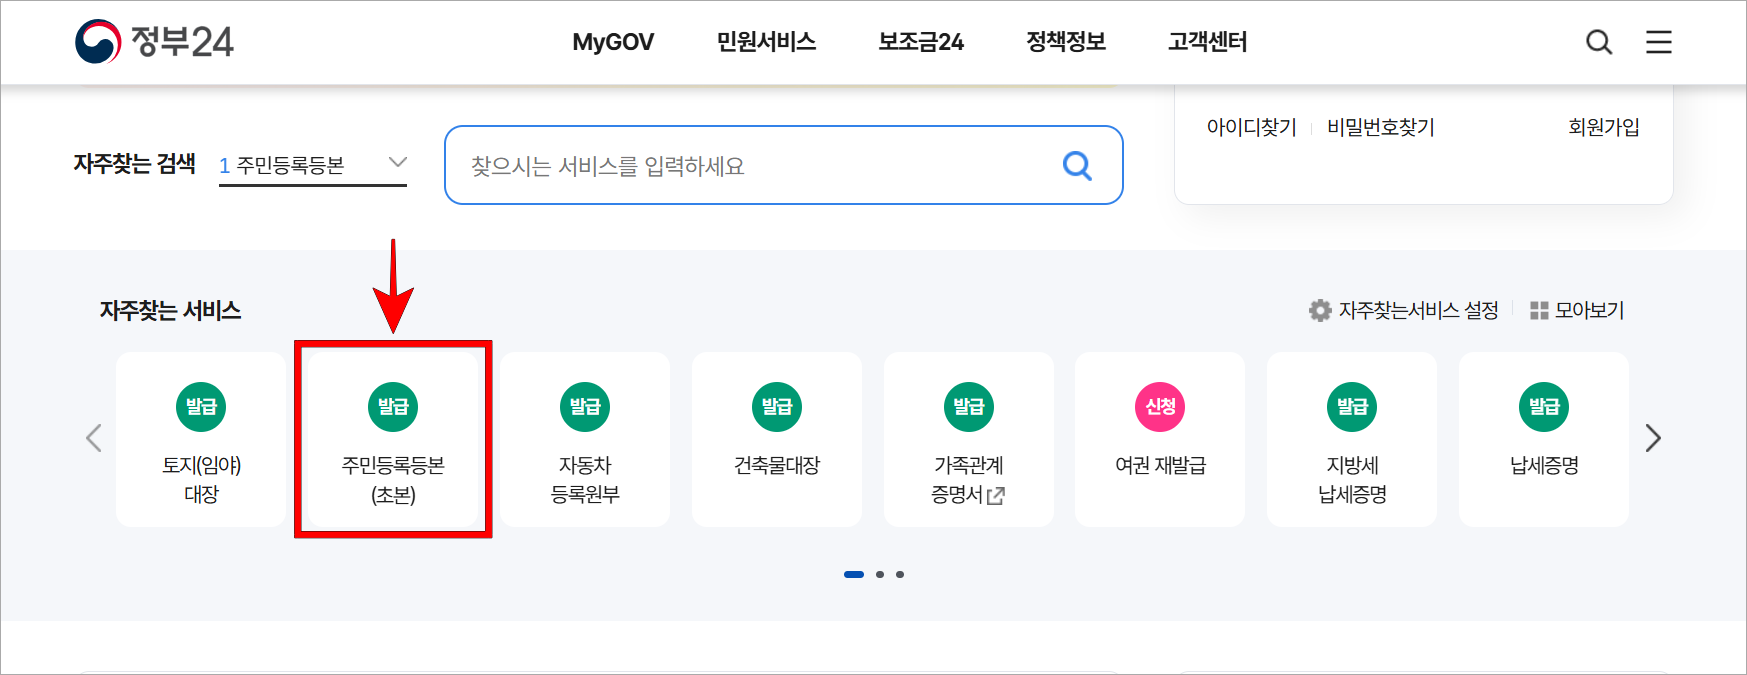Open the 지방세 납세증명 service card
The width and height of the screenshot is (1747, 675).
(1351, 440)
